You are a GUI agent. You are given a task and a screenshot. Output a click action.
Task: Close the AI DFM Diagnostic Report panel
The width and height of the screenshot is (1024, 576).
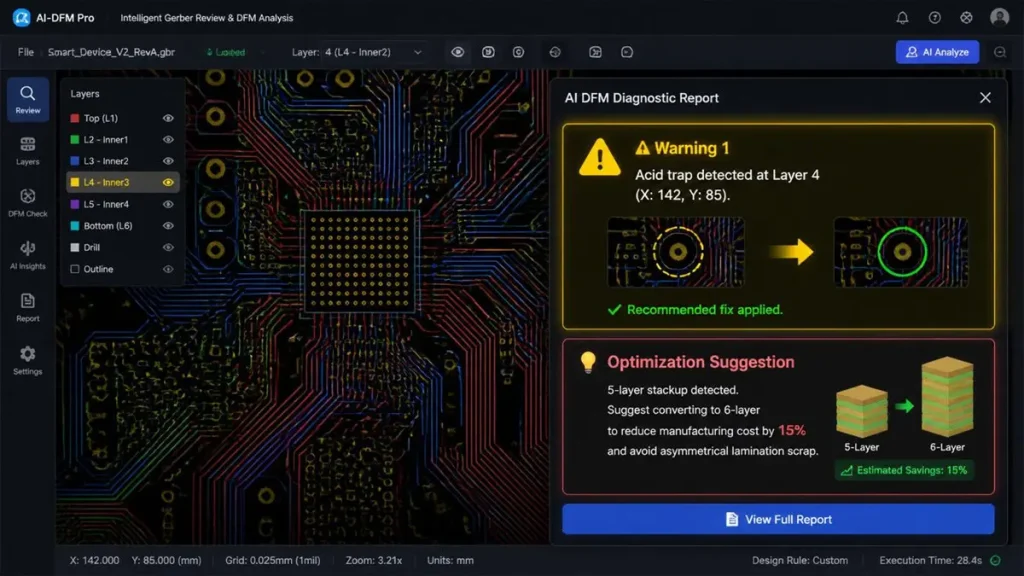coord(985,98)
